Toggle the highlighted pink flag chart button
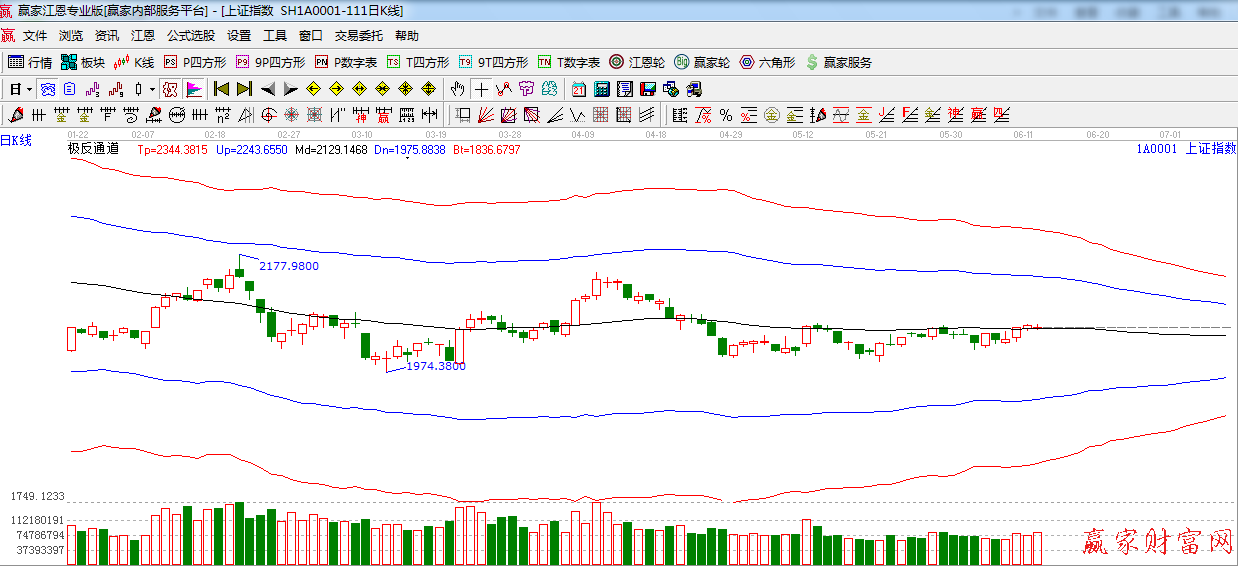The image size is (1238, 566). 194,89
